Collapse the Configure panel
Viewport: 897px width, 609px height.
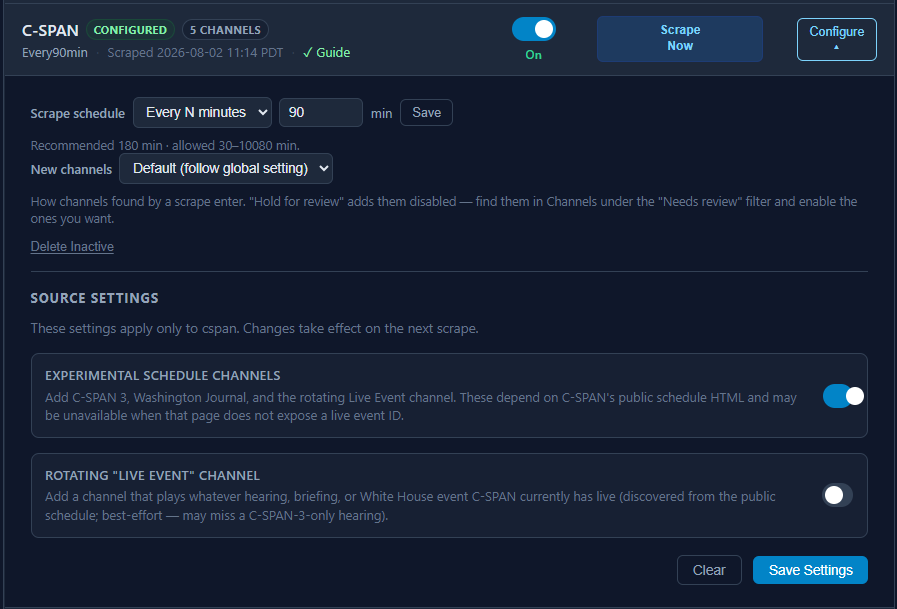coord(836,39)
